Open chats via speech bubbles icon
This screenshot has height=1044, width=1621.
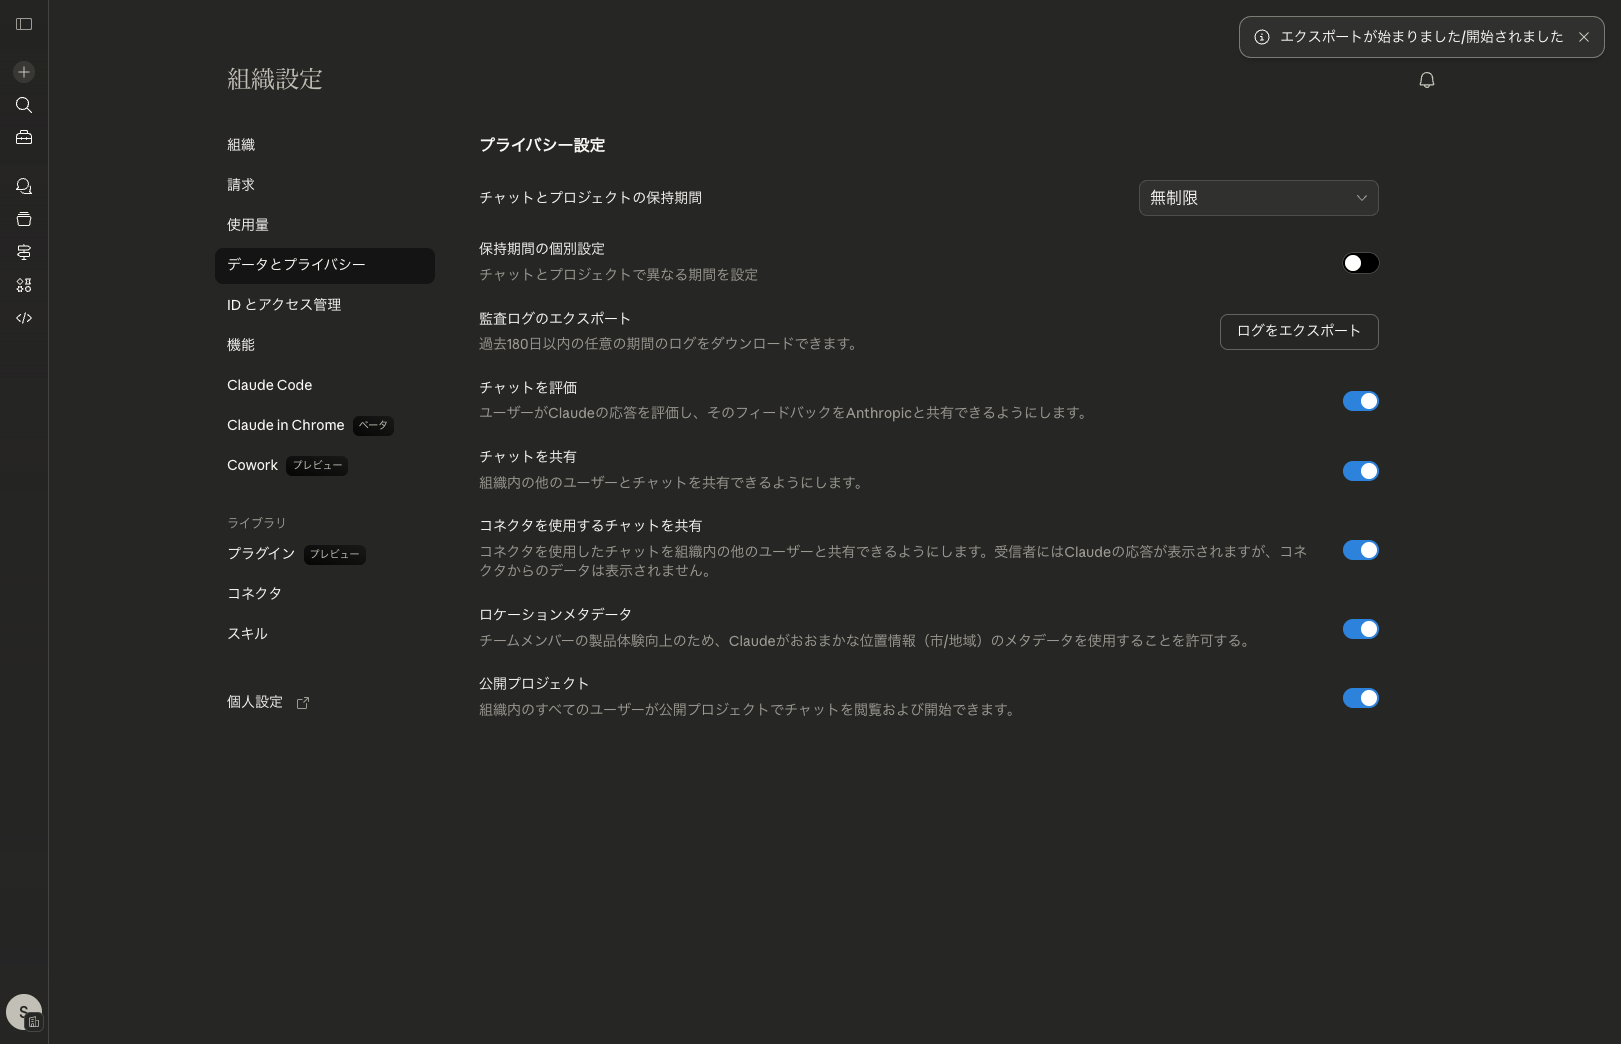coord(24,187)
